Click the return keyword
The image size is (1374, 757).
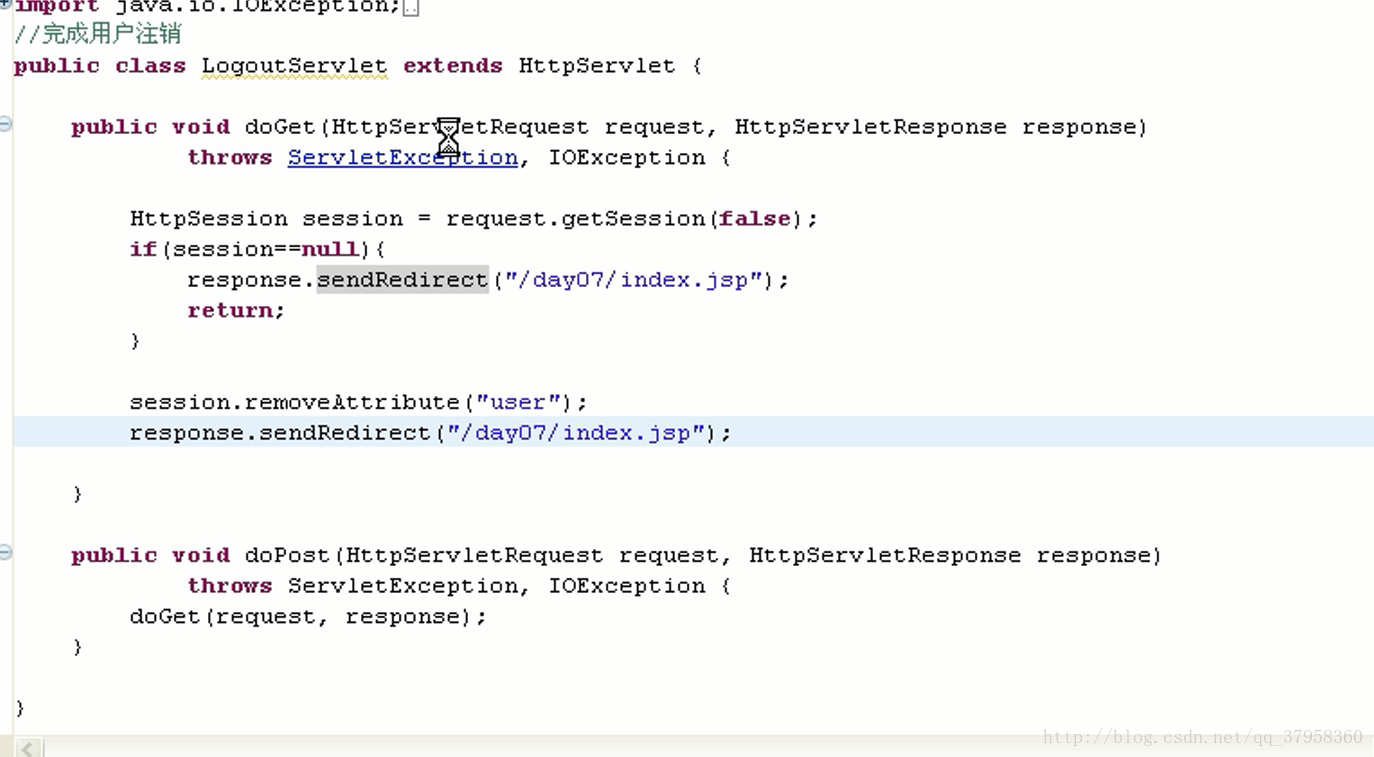pyautogui.click(x=230, y=310)
